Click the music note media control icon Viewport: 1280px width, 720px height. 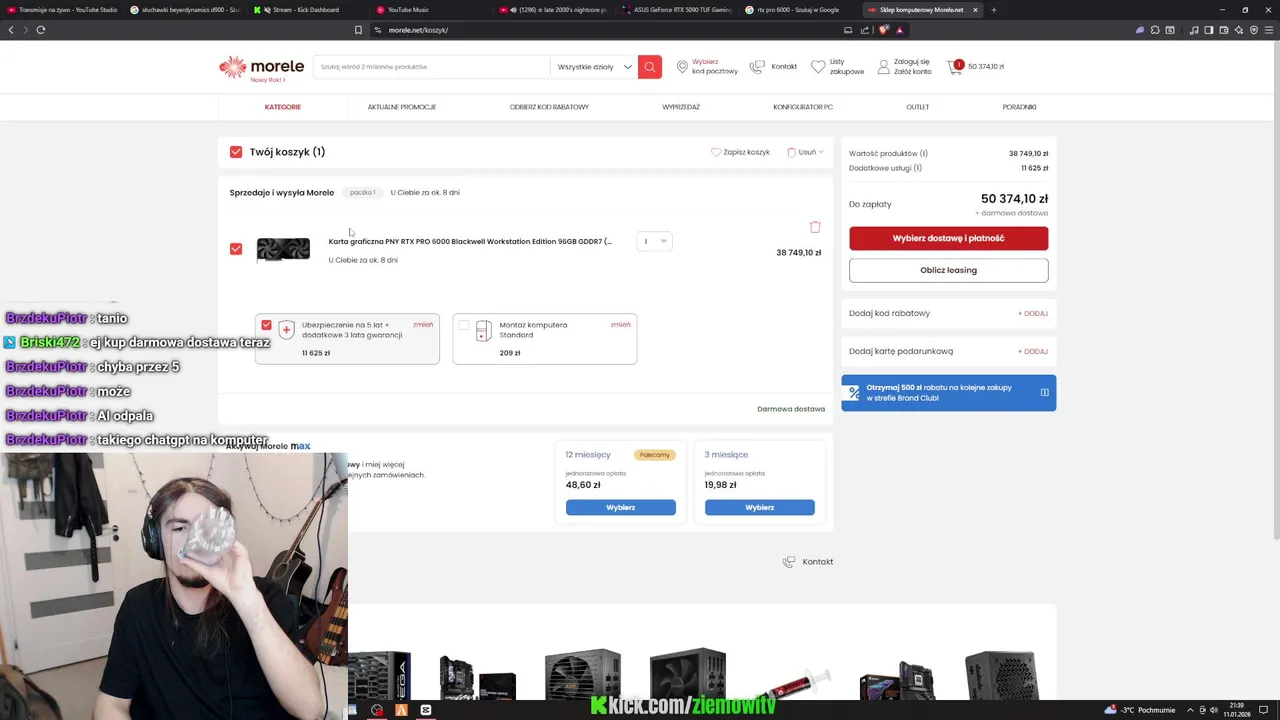1194,30
